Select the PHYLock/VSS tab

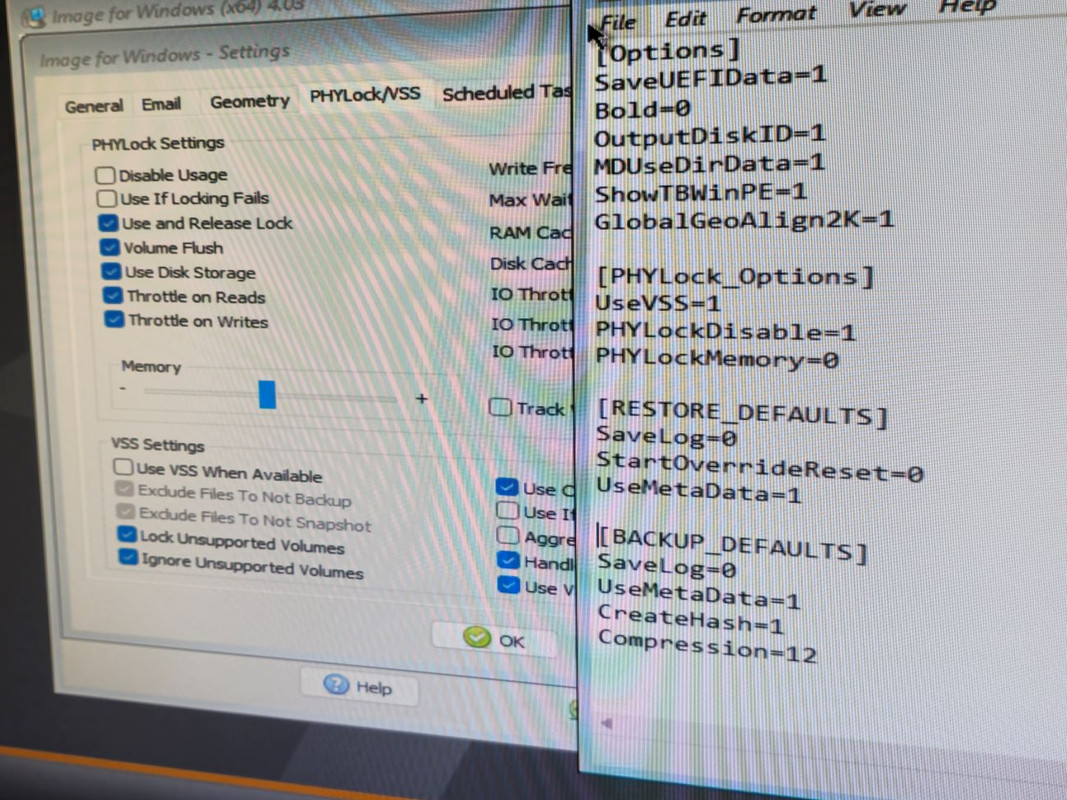(x=365, y=95)
